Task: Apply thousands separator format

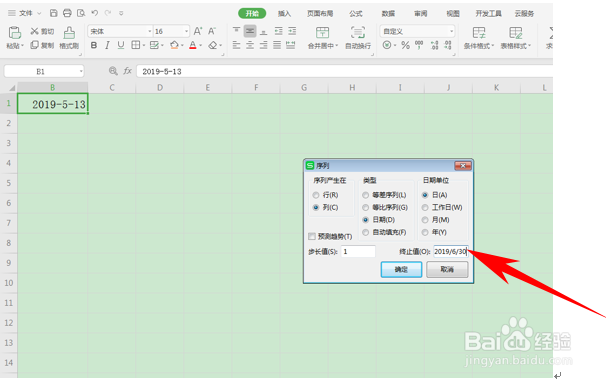Action: [x=419, y=45]
